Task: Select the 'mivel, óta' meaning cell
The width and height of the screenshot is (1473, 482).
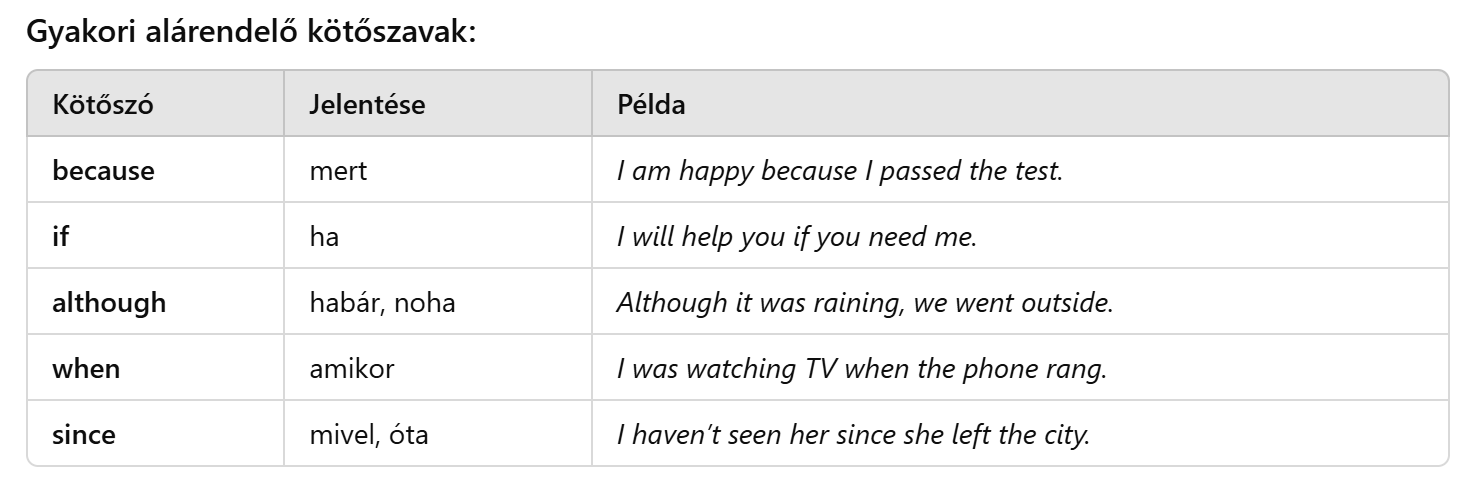Action: click(369, 435)
